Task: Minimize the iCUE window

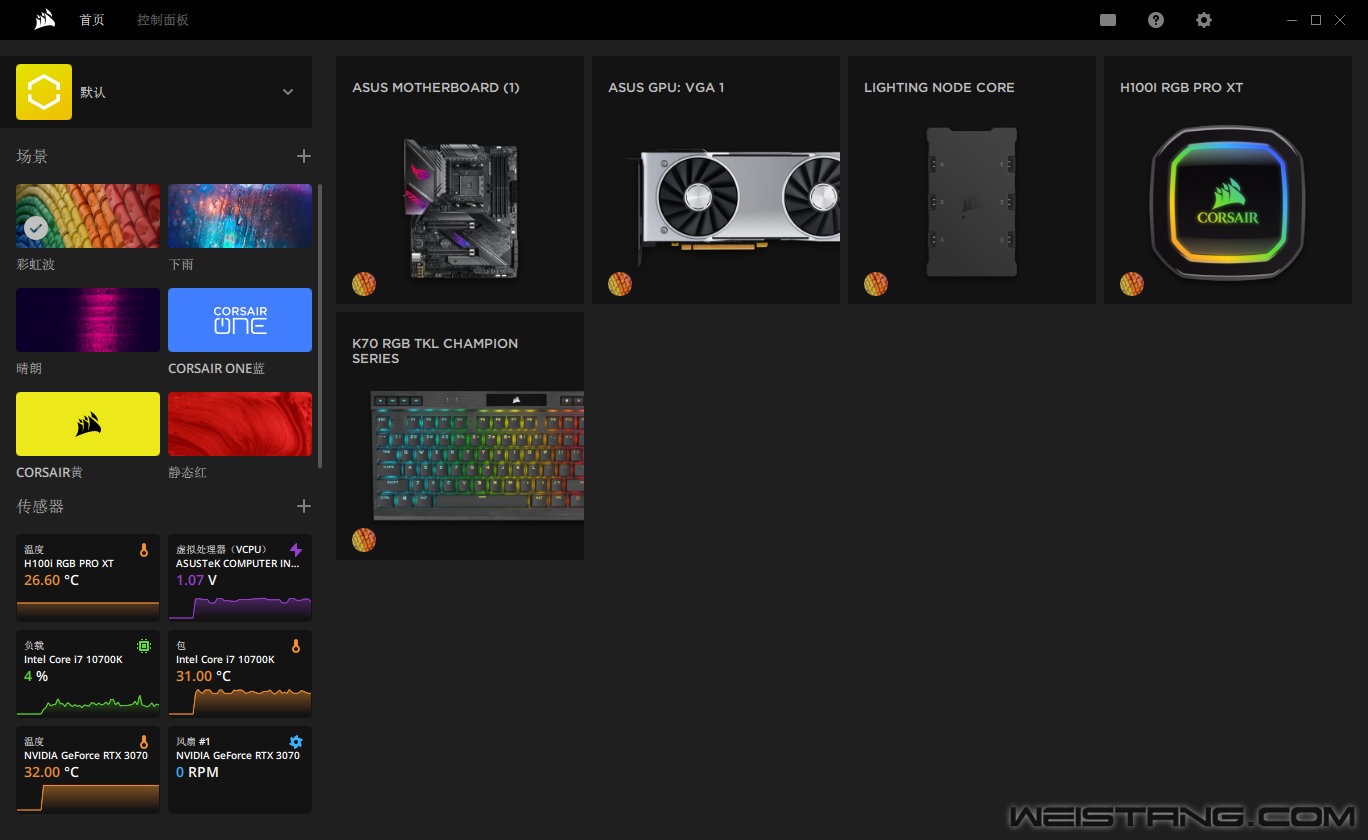Action: coord(1292,20)
